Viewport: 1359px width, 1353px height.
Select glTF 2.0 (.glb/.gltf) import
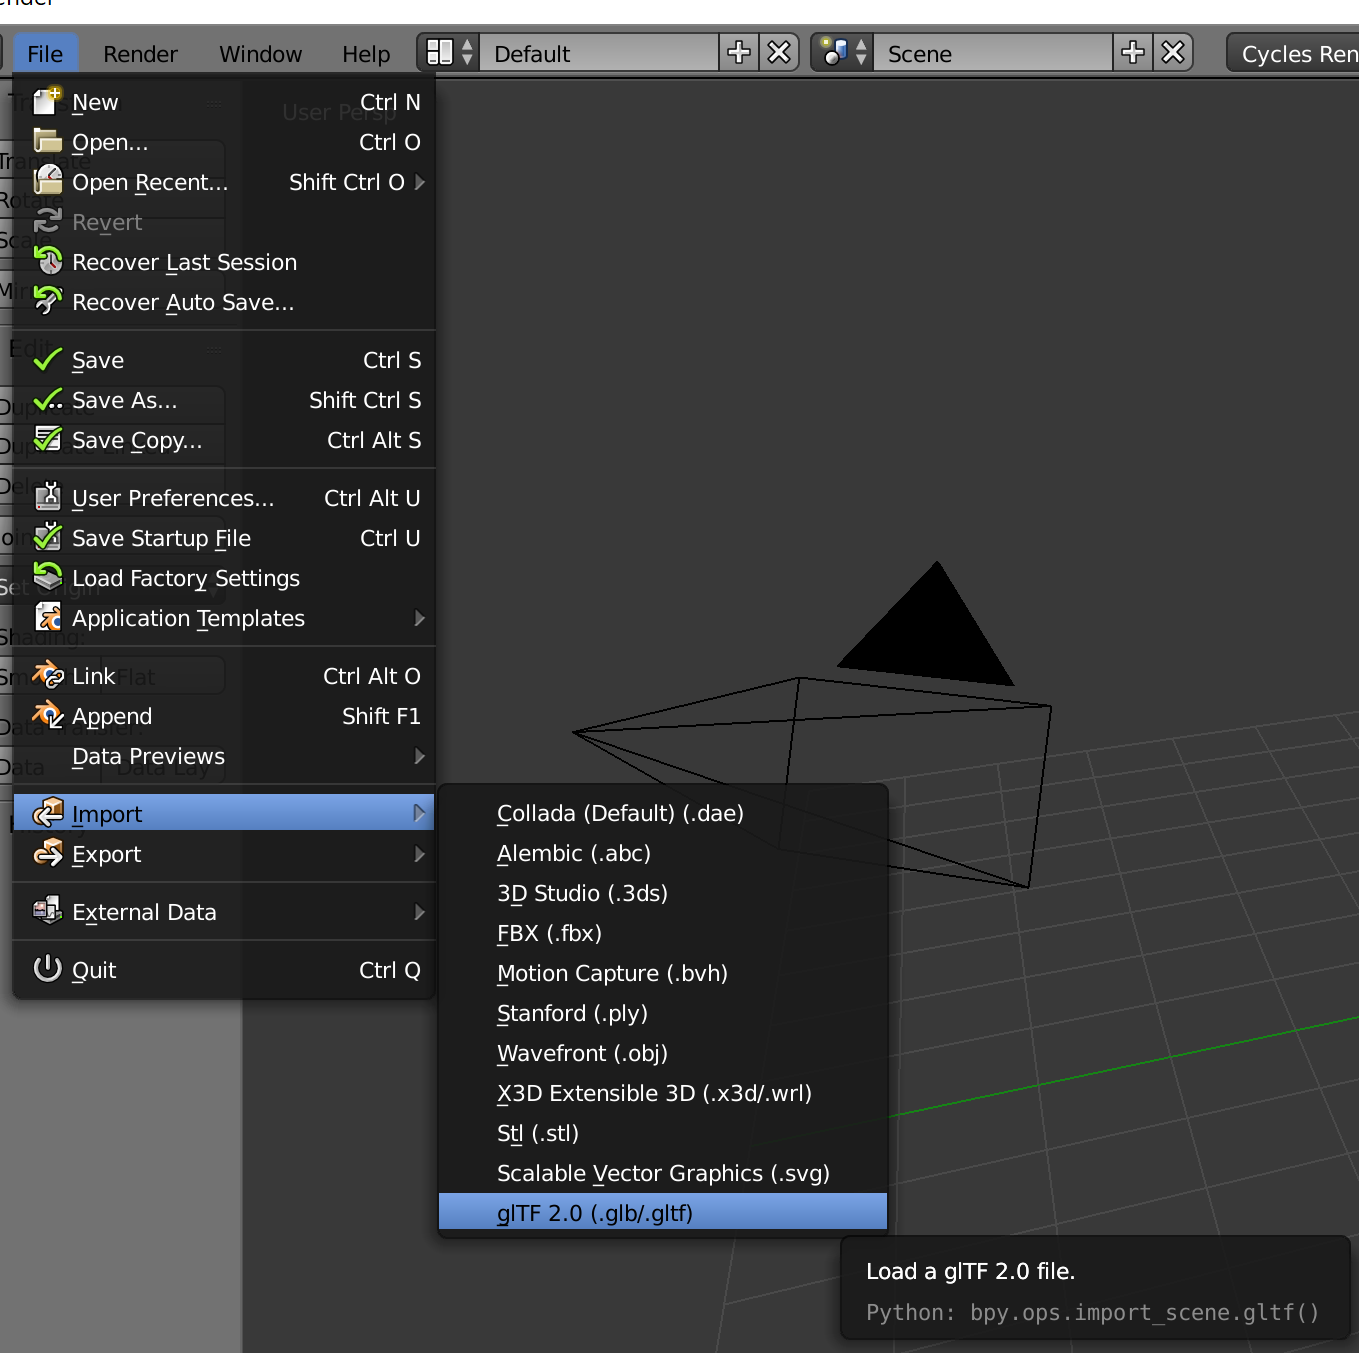663,1212
